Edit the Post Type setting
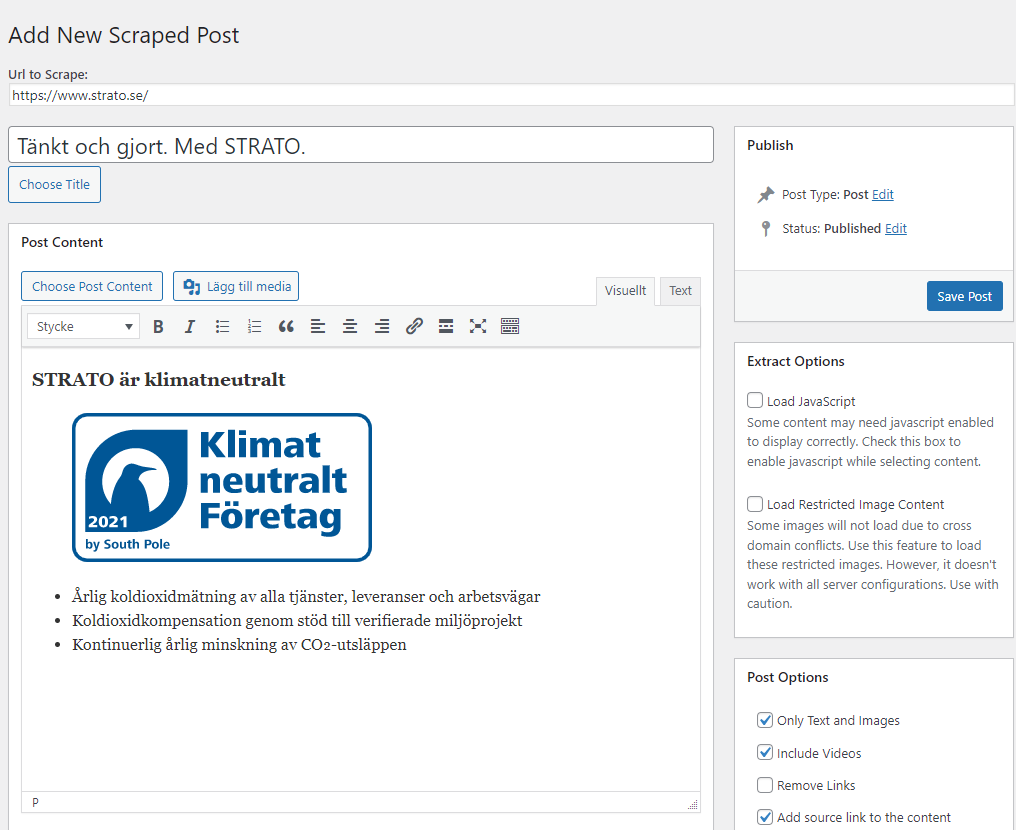This screenshot has height=830, width=1016. [x=883, y=194]
